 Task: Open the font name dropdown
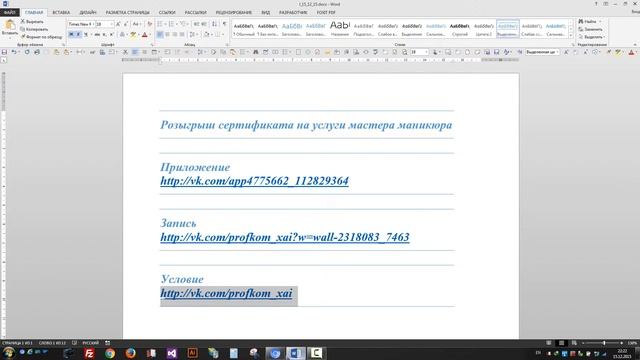(x=93, y=24)
